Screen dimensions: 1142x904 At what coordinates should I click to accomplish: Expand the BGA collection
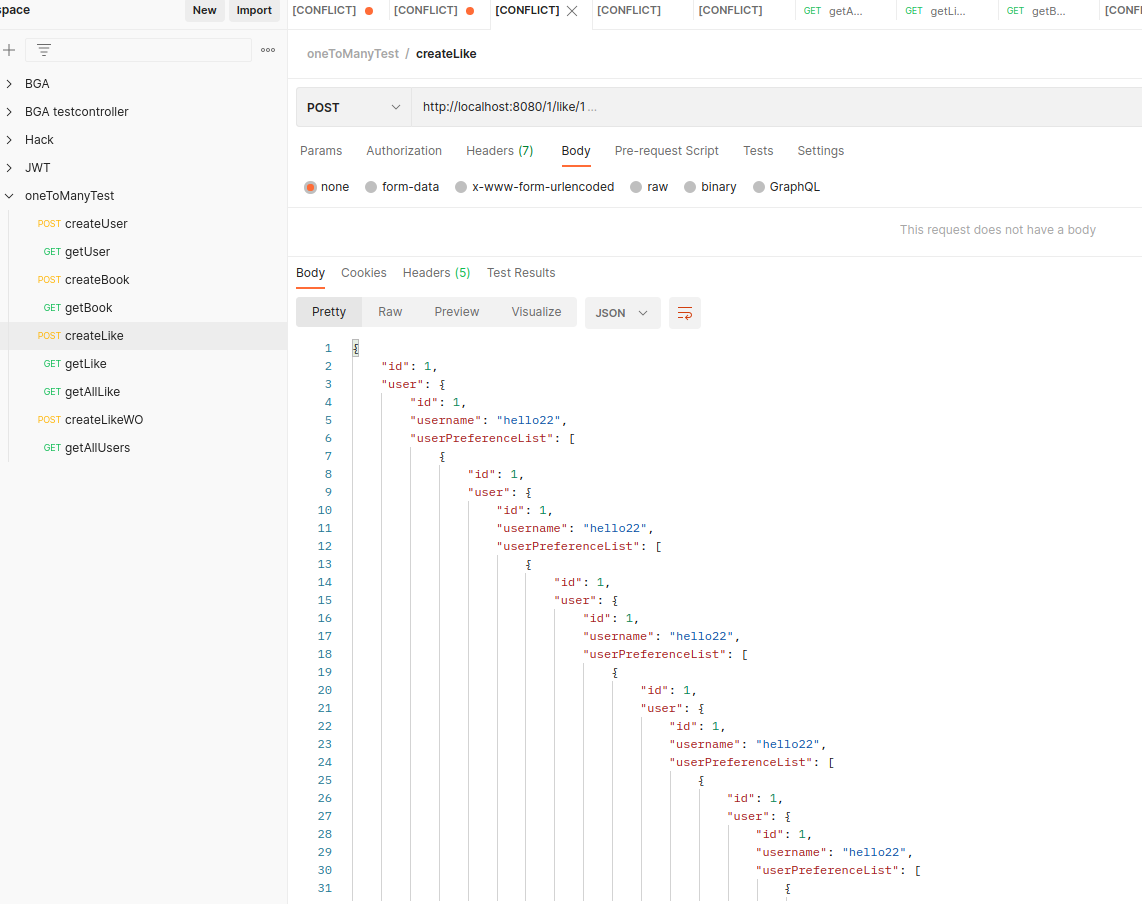coord(9,84)
